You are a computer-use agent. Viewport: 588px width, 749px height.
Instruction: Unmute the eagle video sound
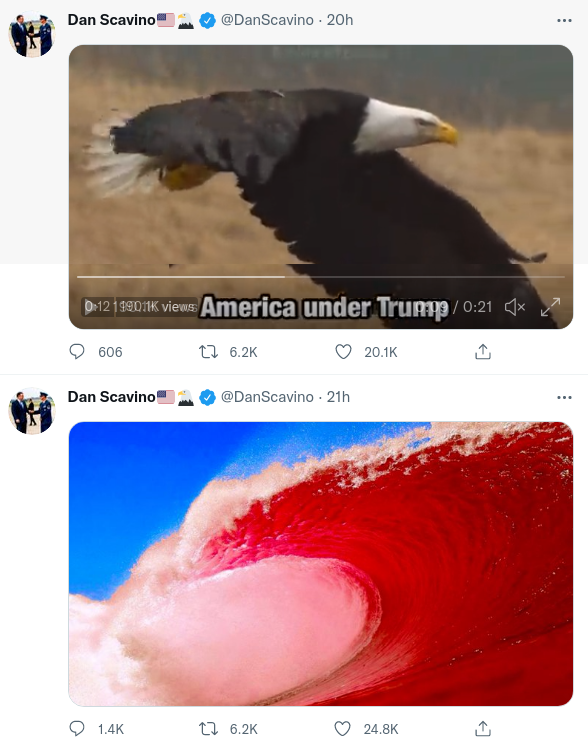coord(514,307)
